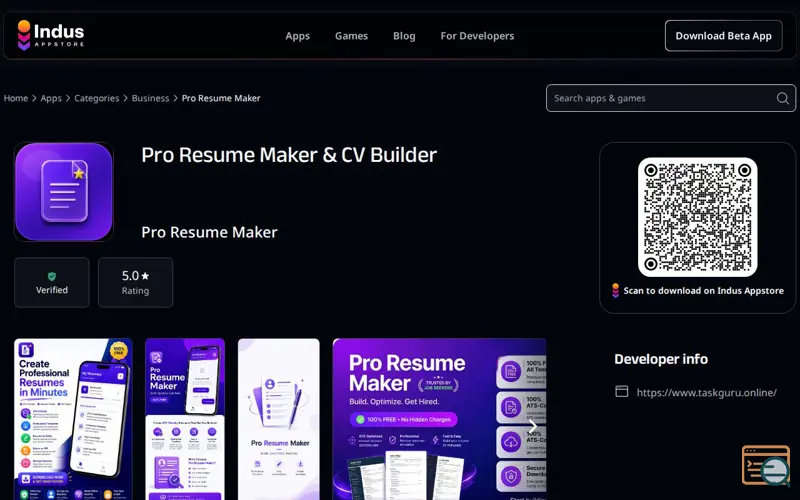Go to the Blog page
Viewport: 800px width, 500px height.
point(404,36)
